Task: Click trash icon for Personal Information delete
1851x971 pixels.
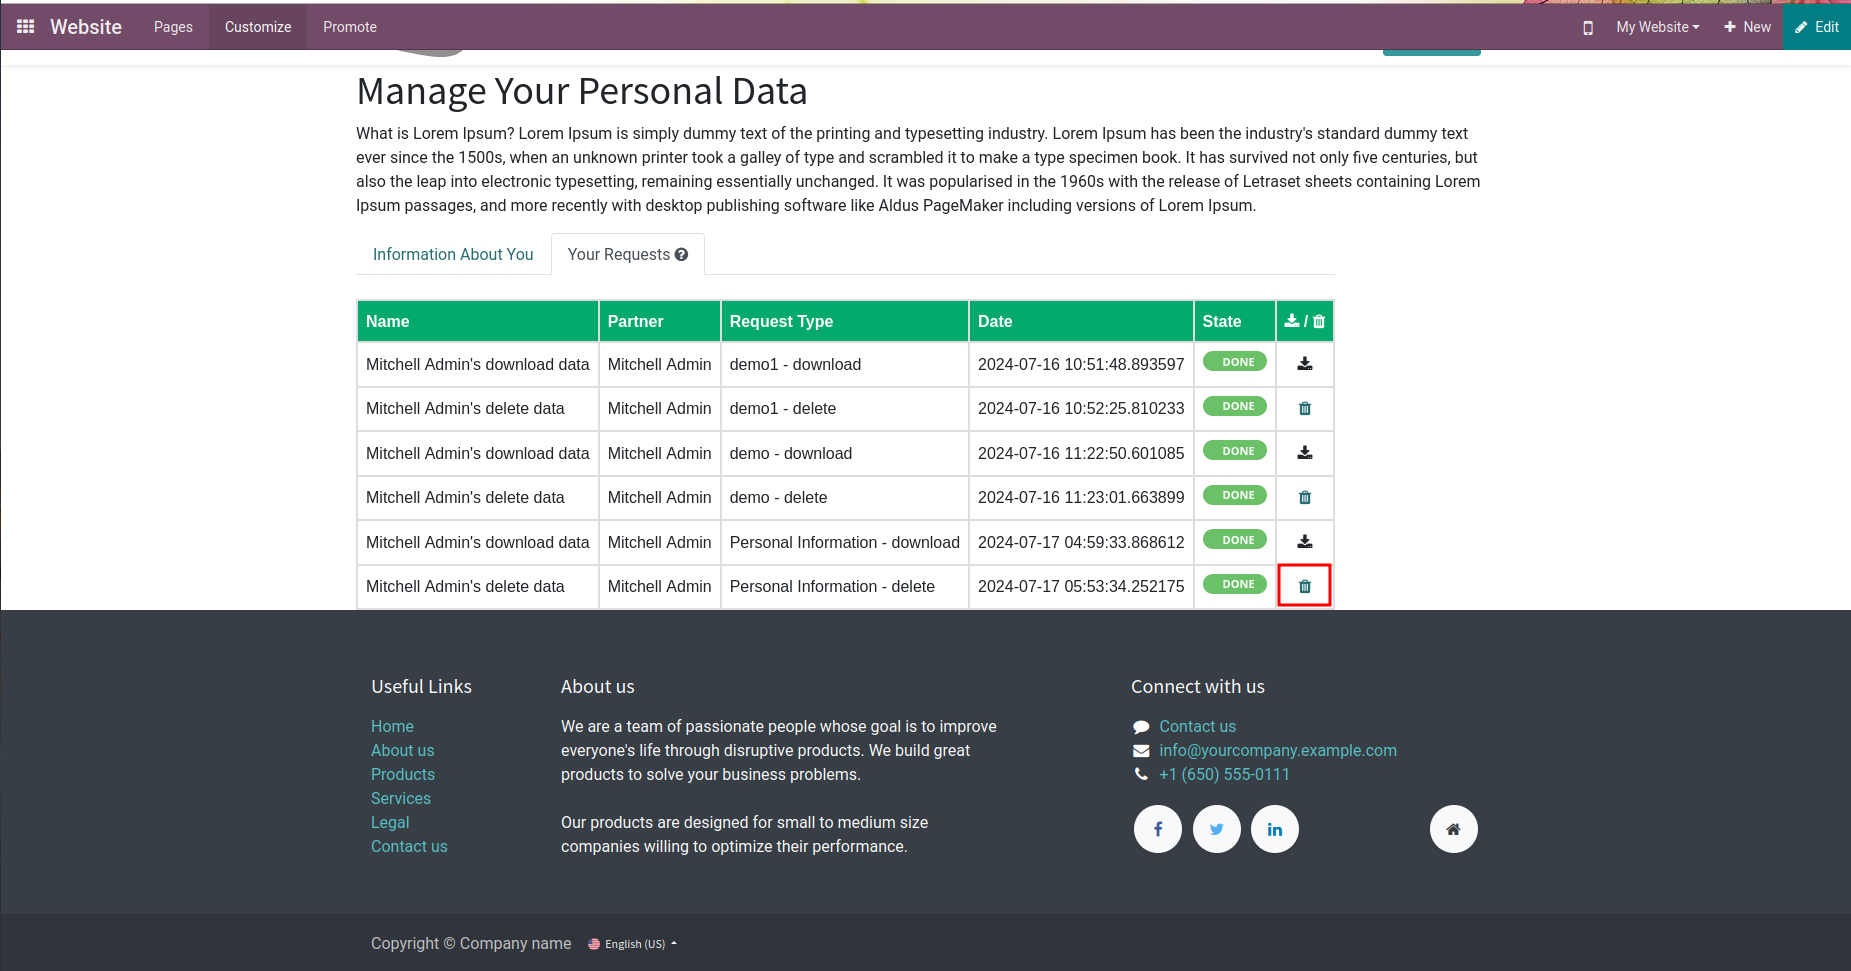Action: 1305,587
